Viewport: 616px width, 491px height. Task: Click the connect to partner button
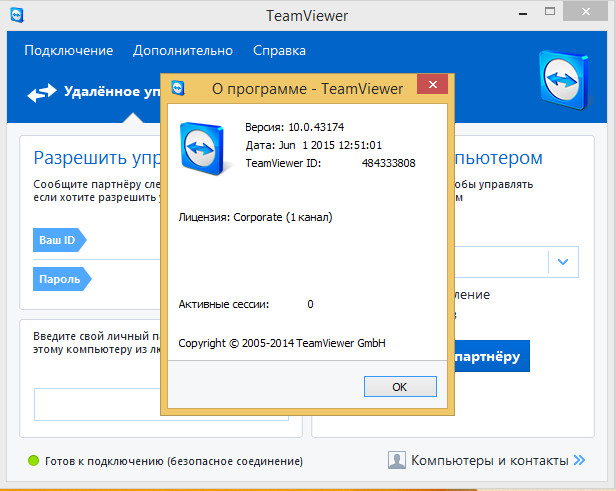(x=492, y=356)
